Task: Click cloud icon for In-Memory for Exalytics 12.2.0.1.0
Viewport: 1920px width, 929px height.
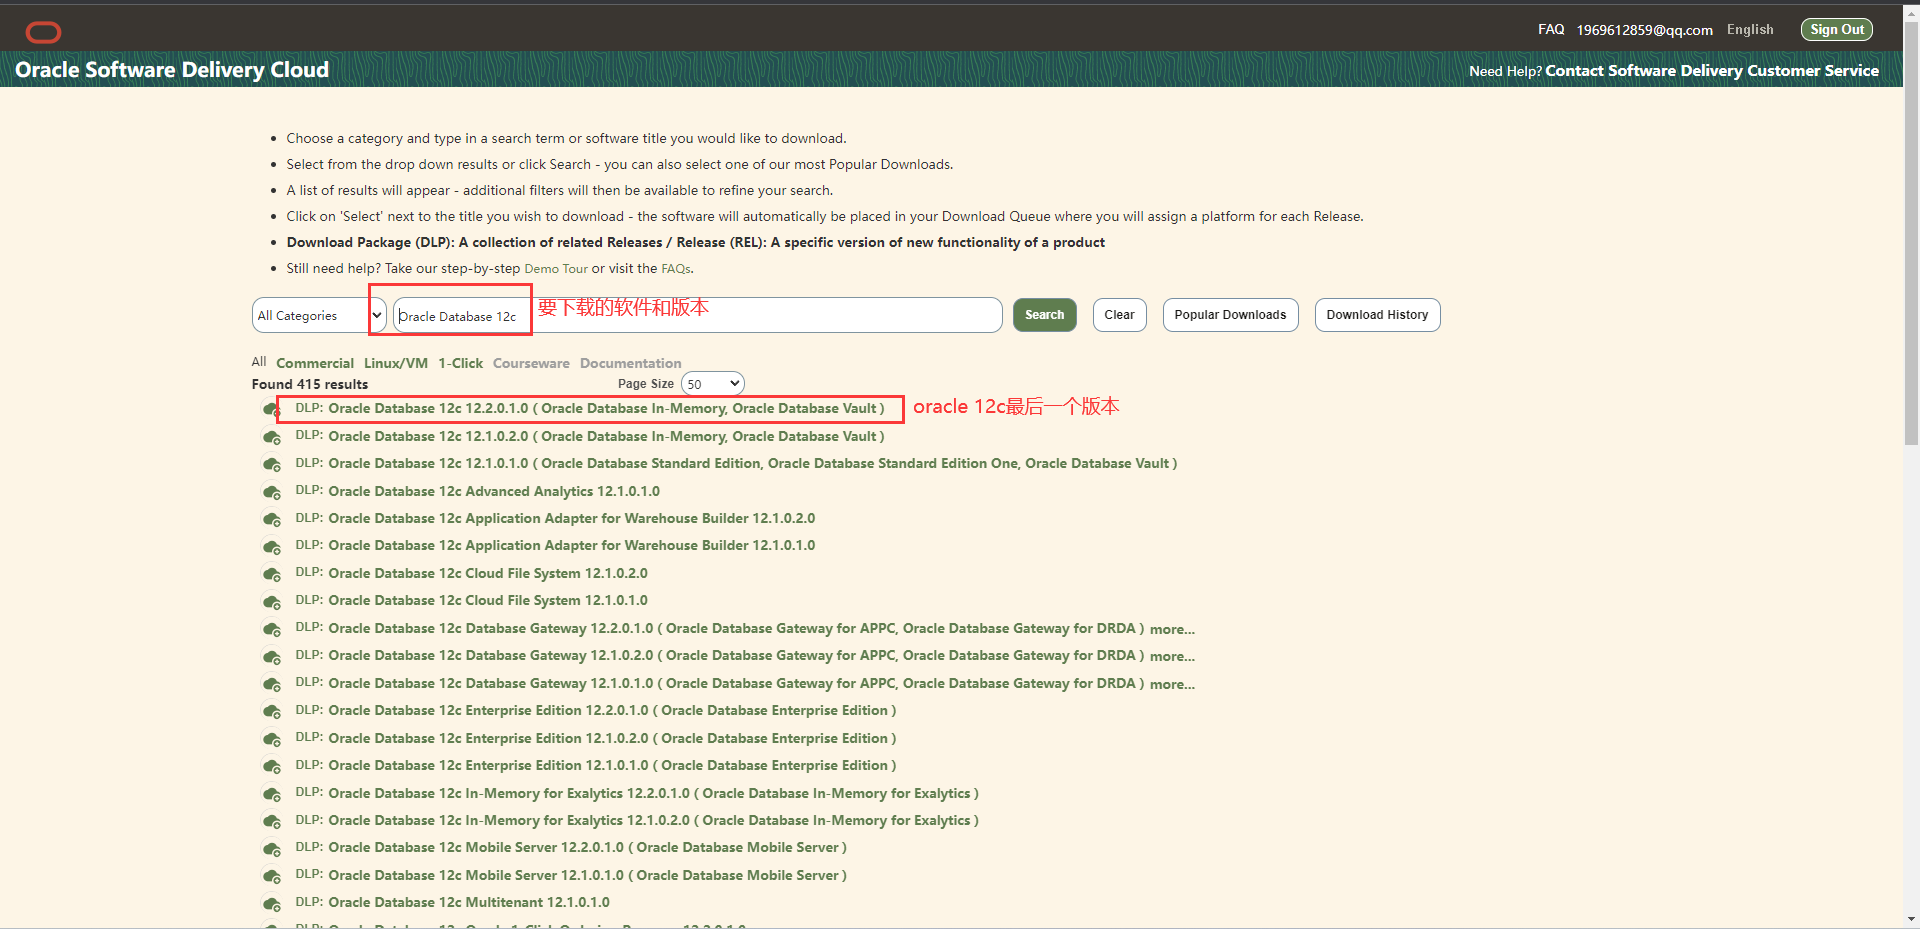Action: 271,794
